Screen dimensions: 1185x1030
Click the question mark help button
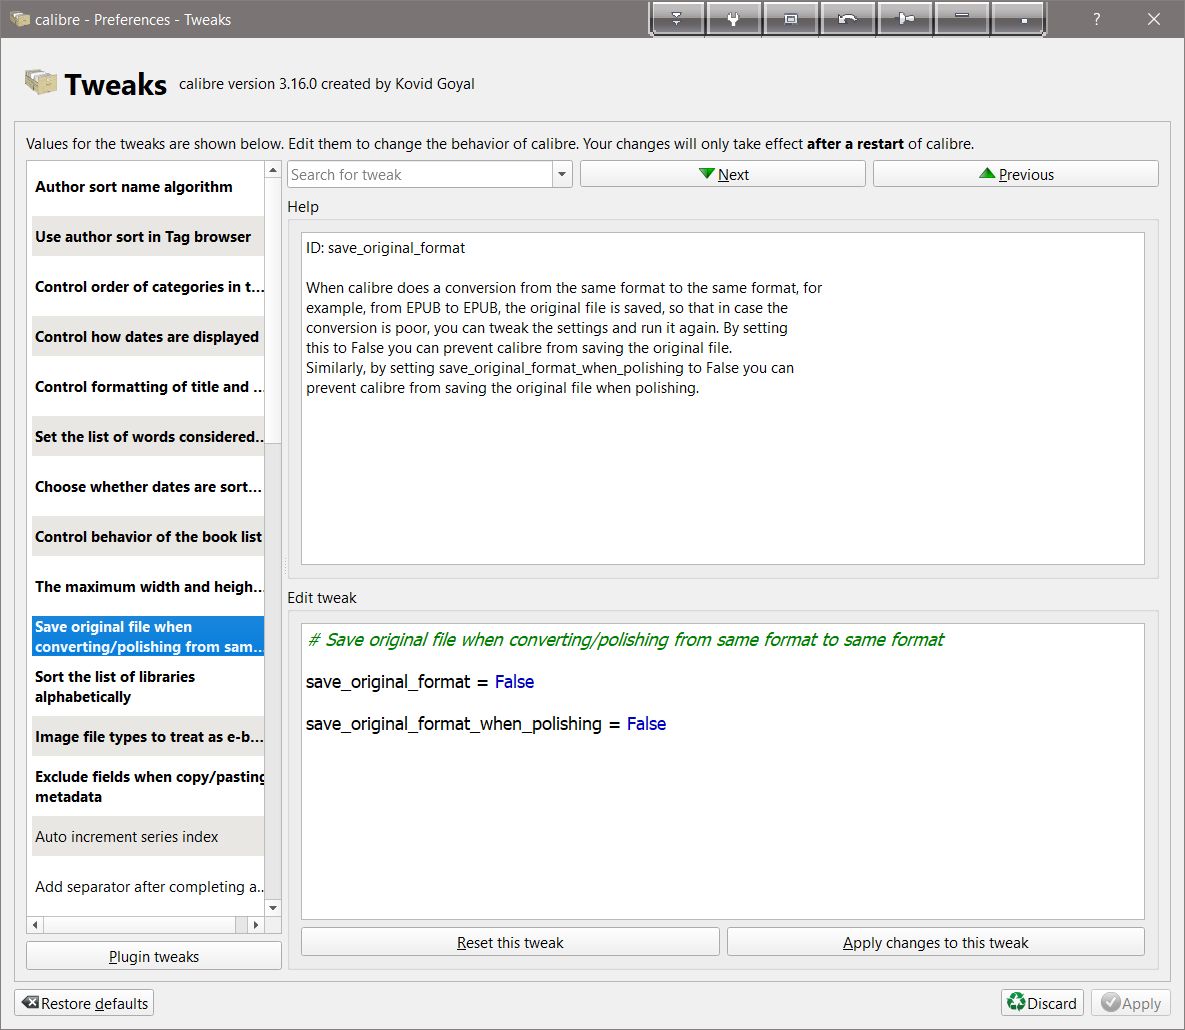1097,20
